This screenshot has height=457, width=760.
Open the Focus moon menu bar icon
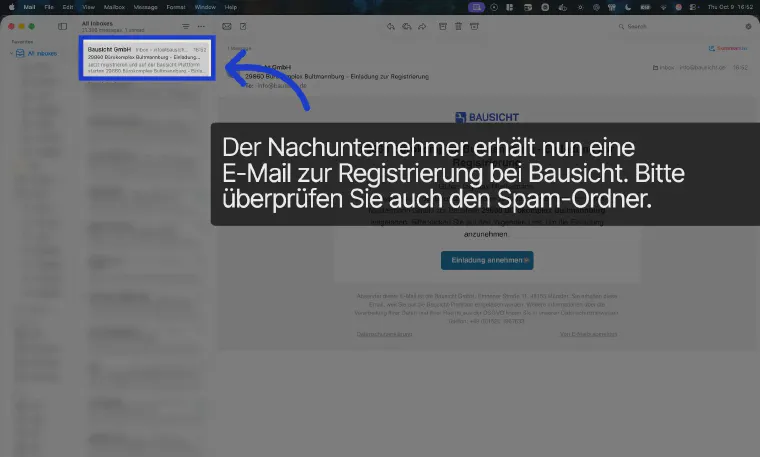[628, 7]
